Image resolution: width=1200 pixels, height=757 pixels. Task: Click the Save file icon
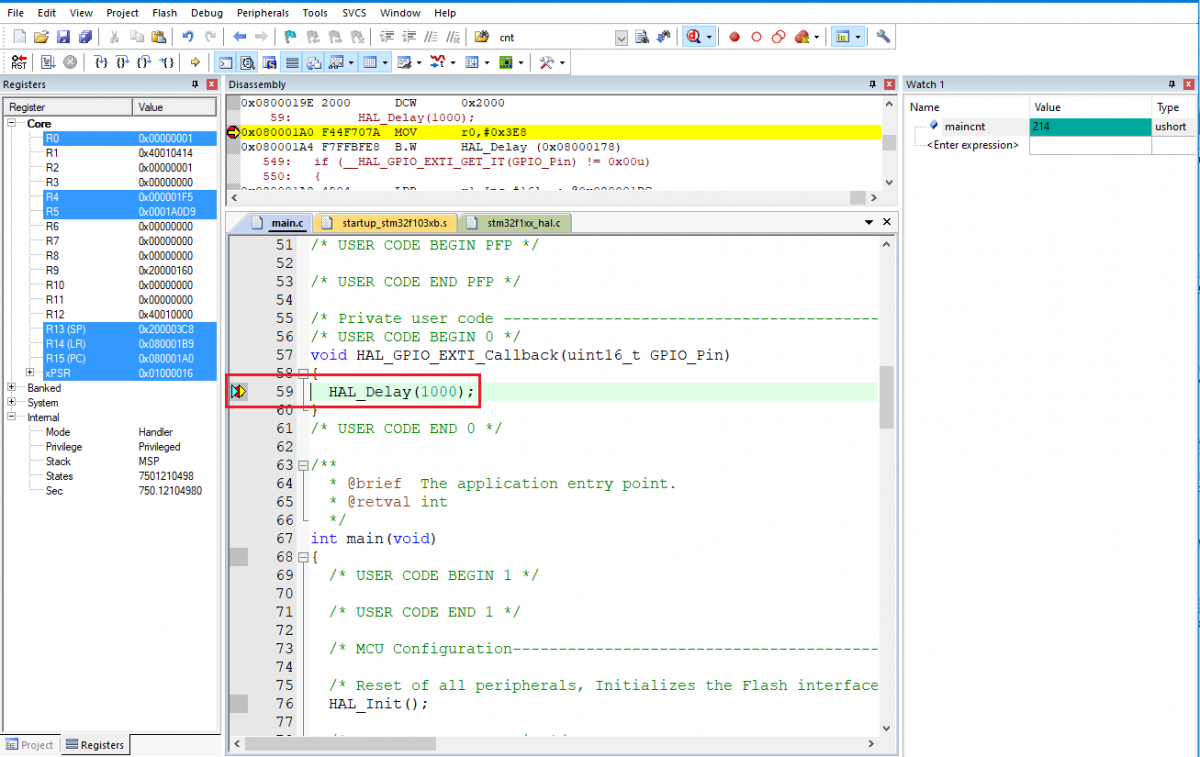click(63, 37)
